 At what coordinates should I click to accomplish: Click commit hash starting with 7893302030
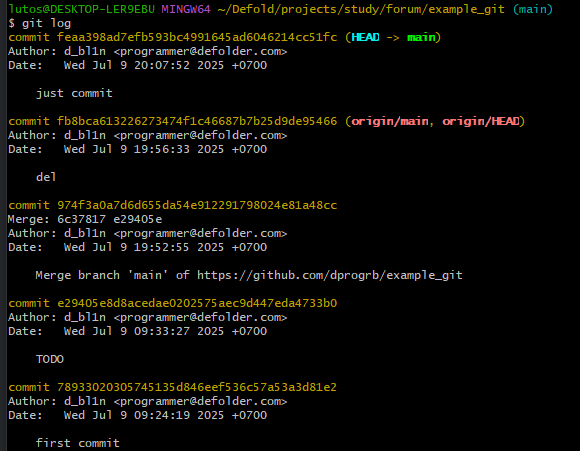pos(197,387)
